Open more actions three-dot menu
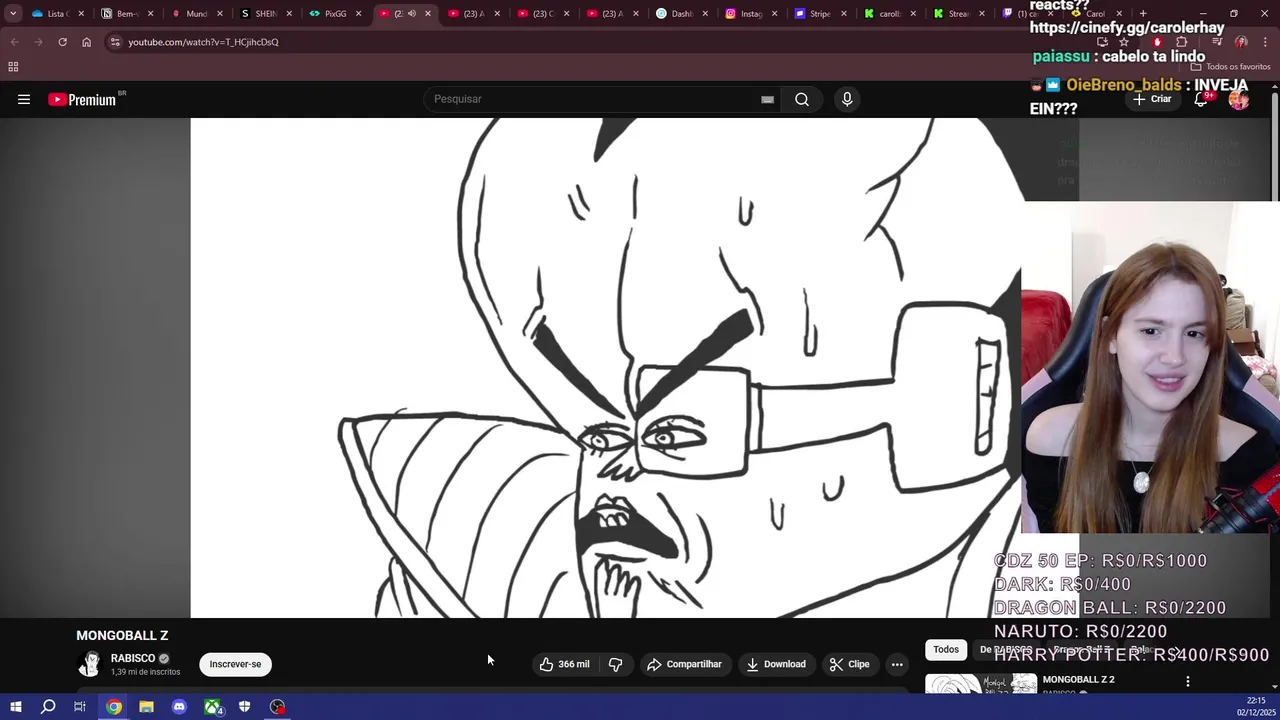This screenshot has width=1280, height=720. click(x=897, y=664)
